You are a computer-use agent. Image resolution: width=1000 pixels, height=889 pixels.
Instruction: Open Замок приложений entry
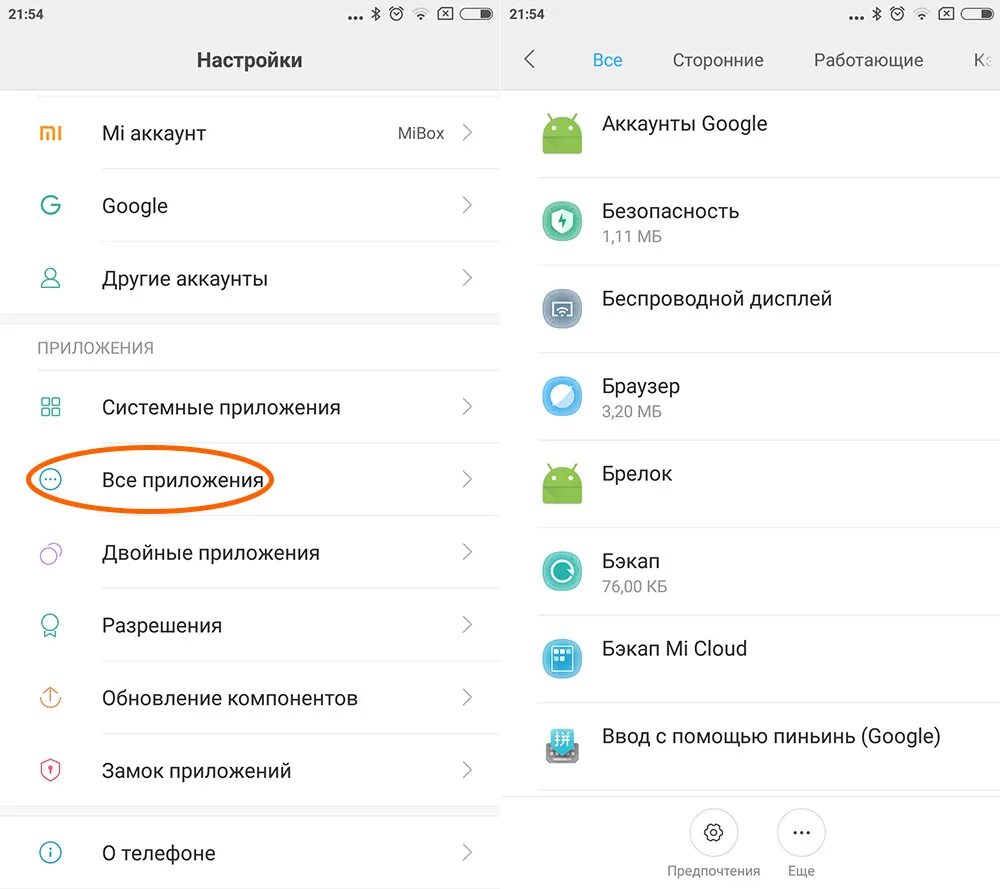250,770
